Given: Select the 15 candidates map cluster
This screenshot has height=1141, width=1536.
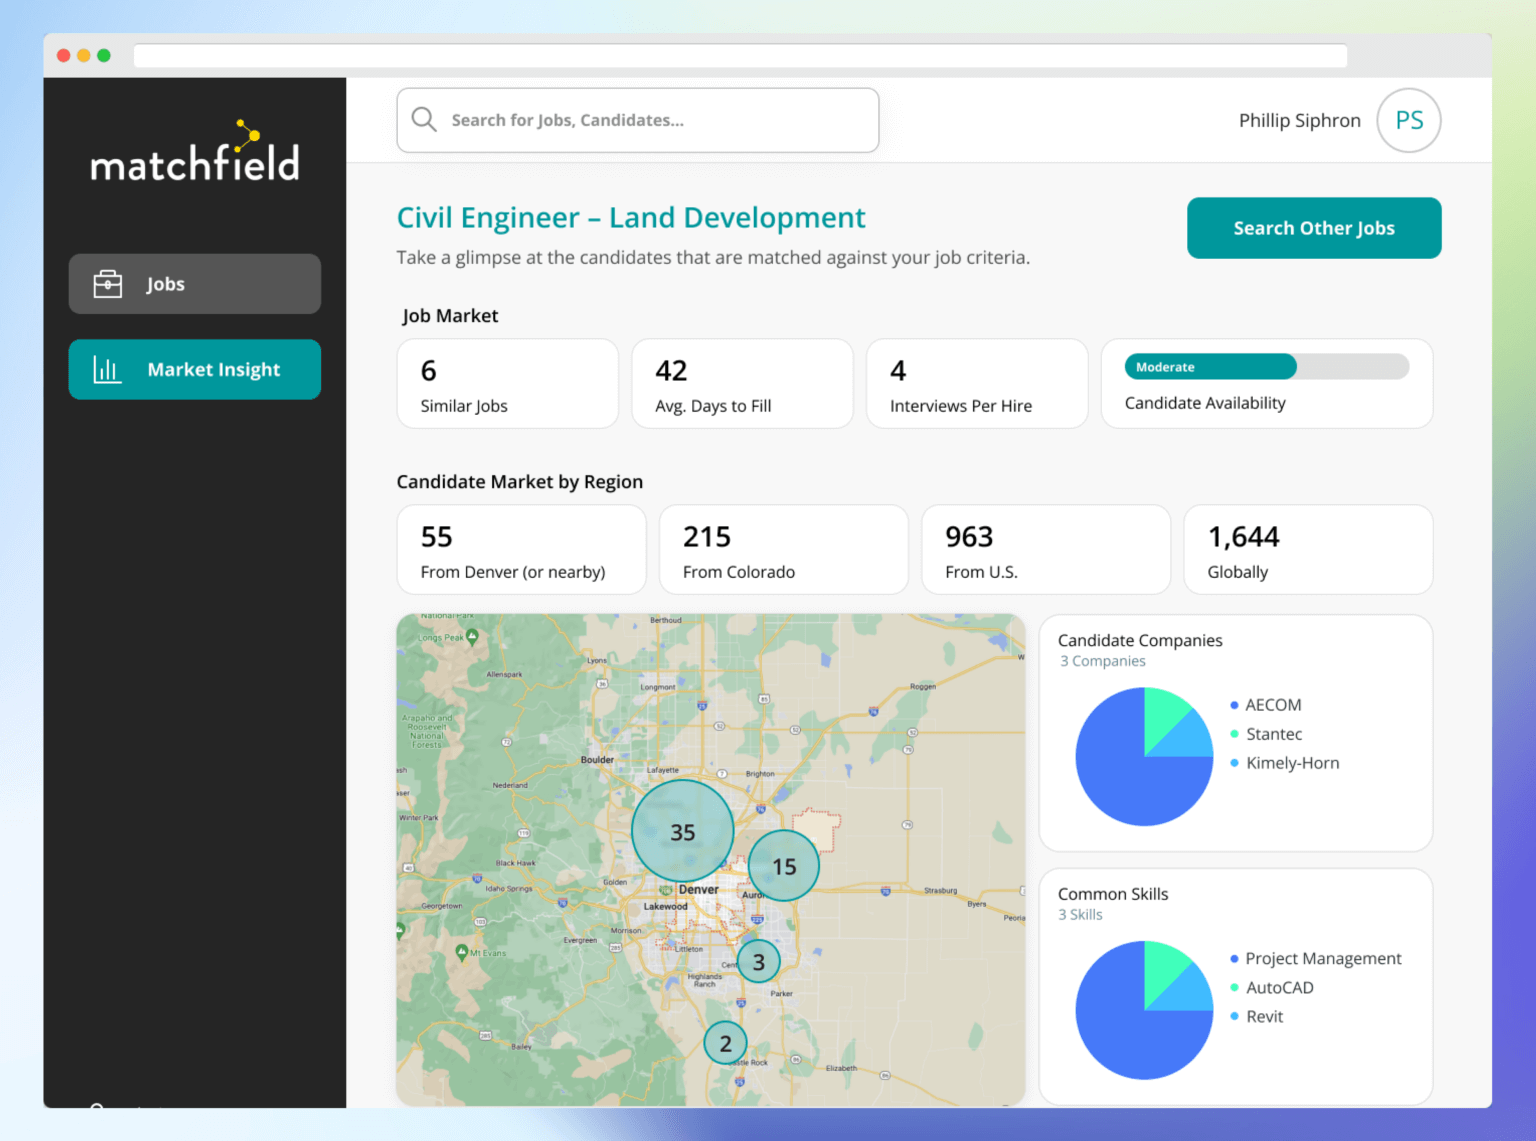Looking at the screenshot, I should tap(784, 866).
